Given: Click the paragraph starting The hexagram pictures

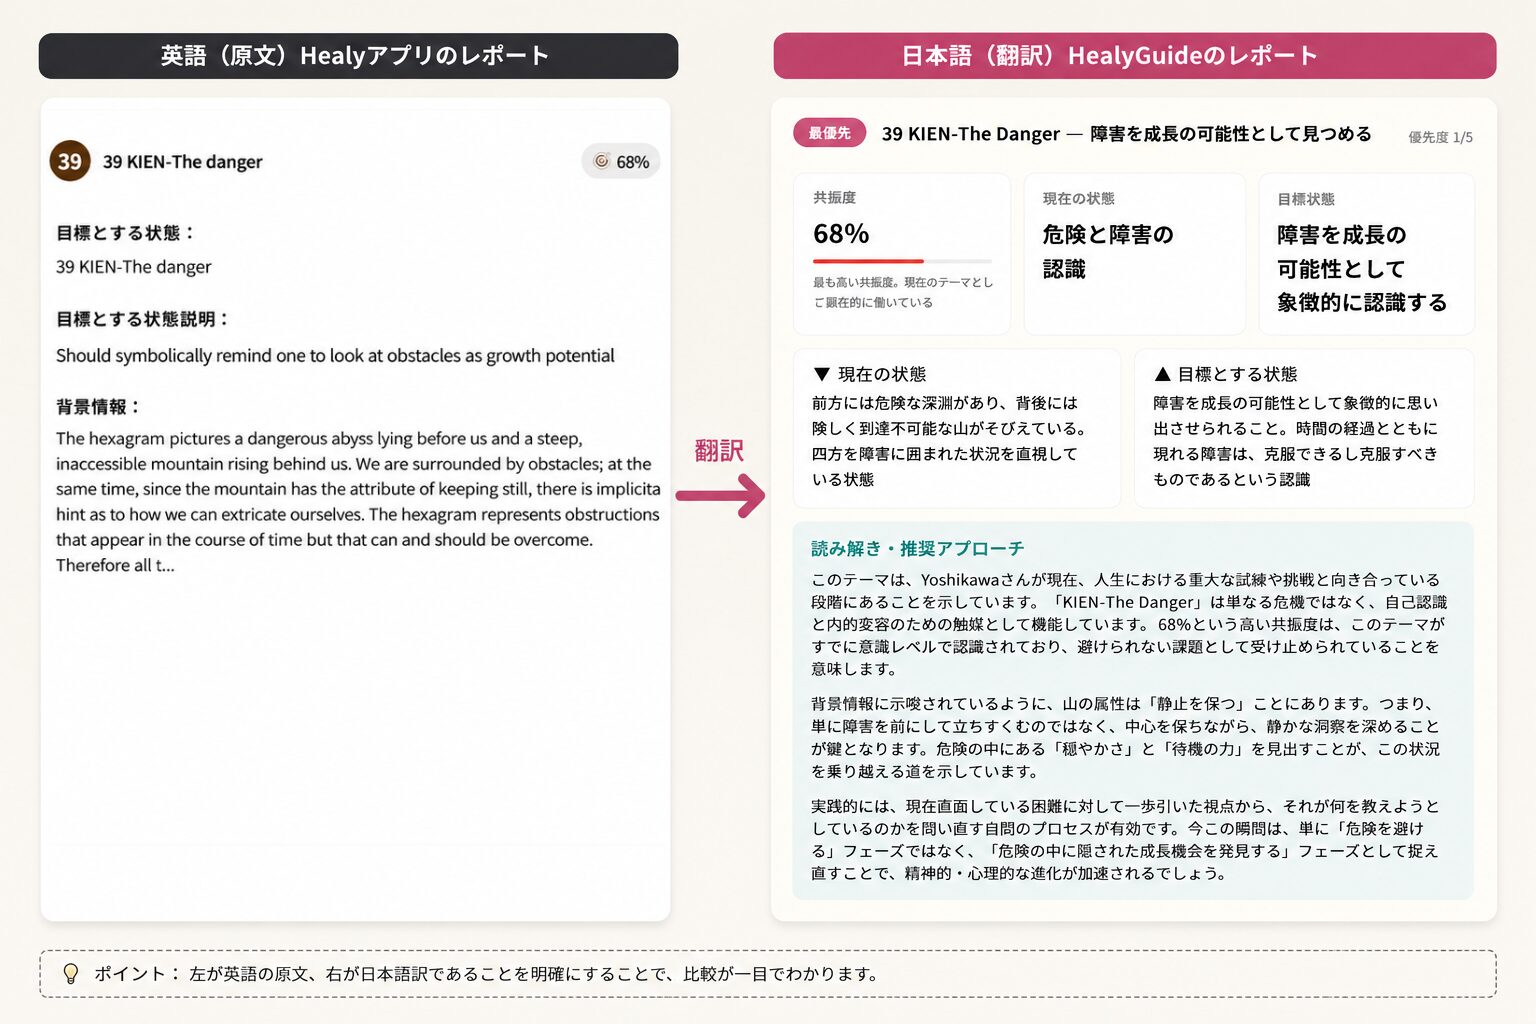Looking at the screenshot, I should pos(358,502).
